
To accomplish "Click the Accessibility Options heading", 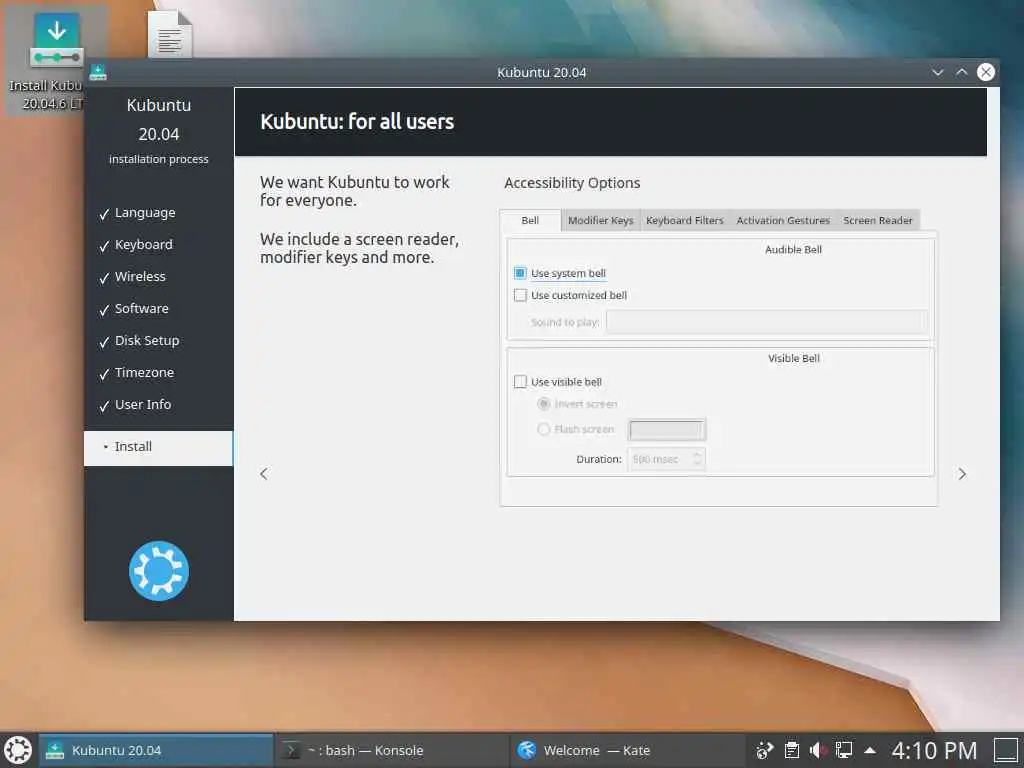I will tap(572, 183).
